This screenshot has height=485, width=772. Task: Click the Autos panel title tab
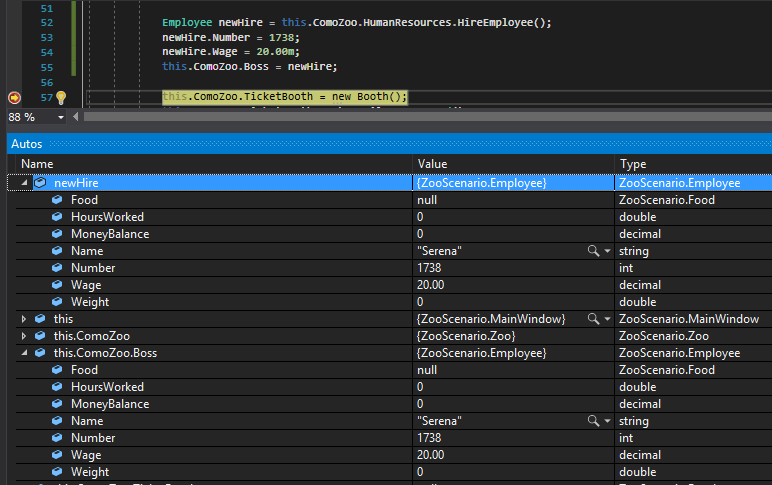(x=26, y=144)
